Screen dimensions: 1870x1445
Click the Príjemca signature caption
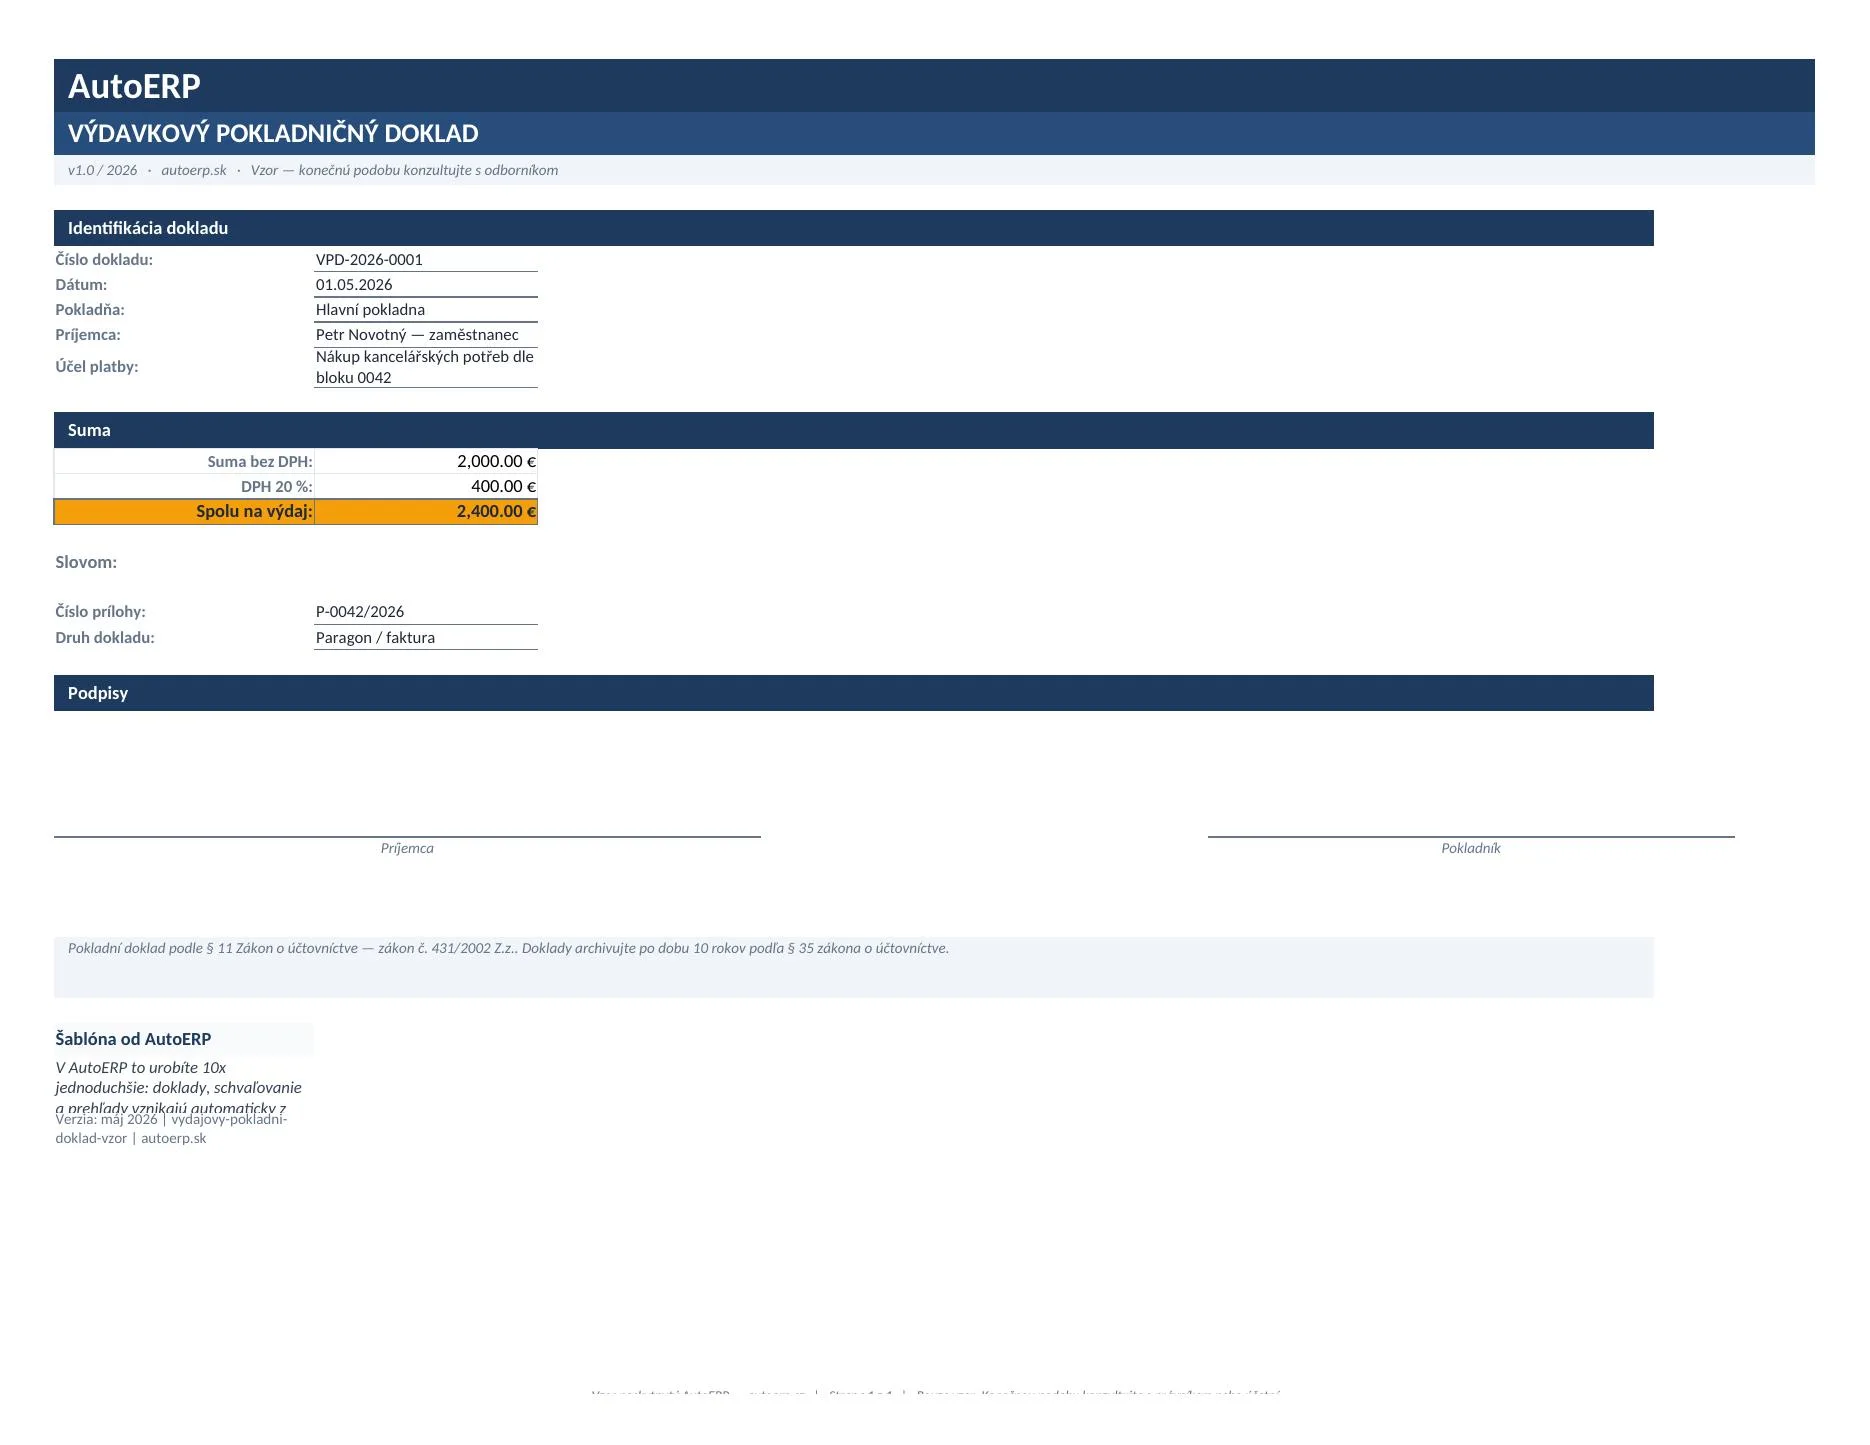(407, 848)
